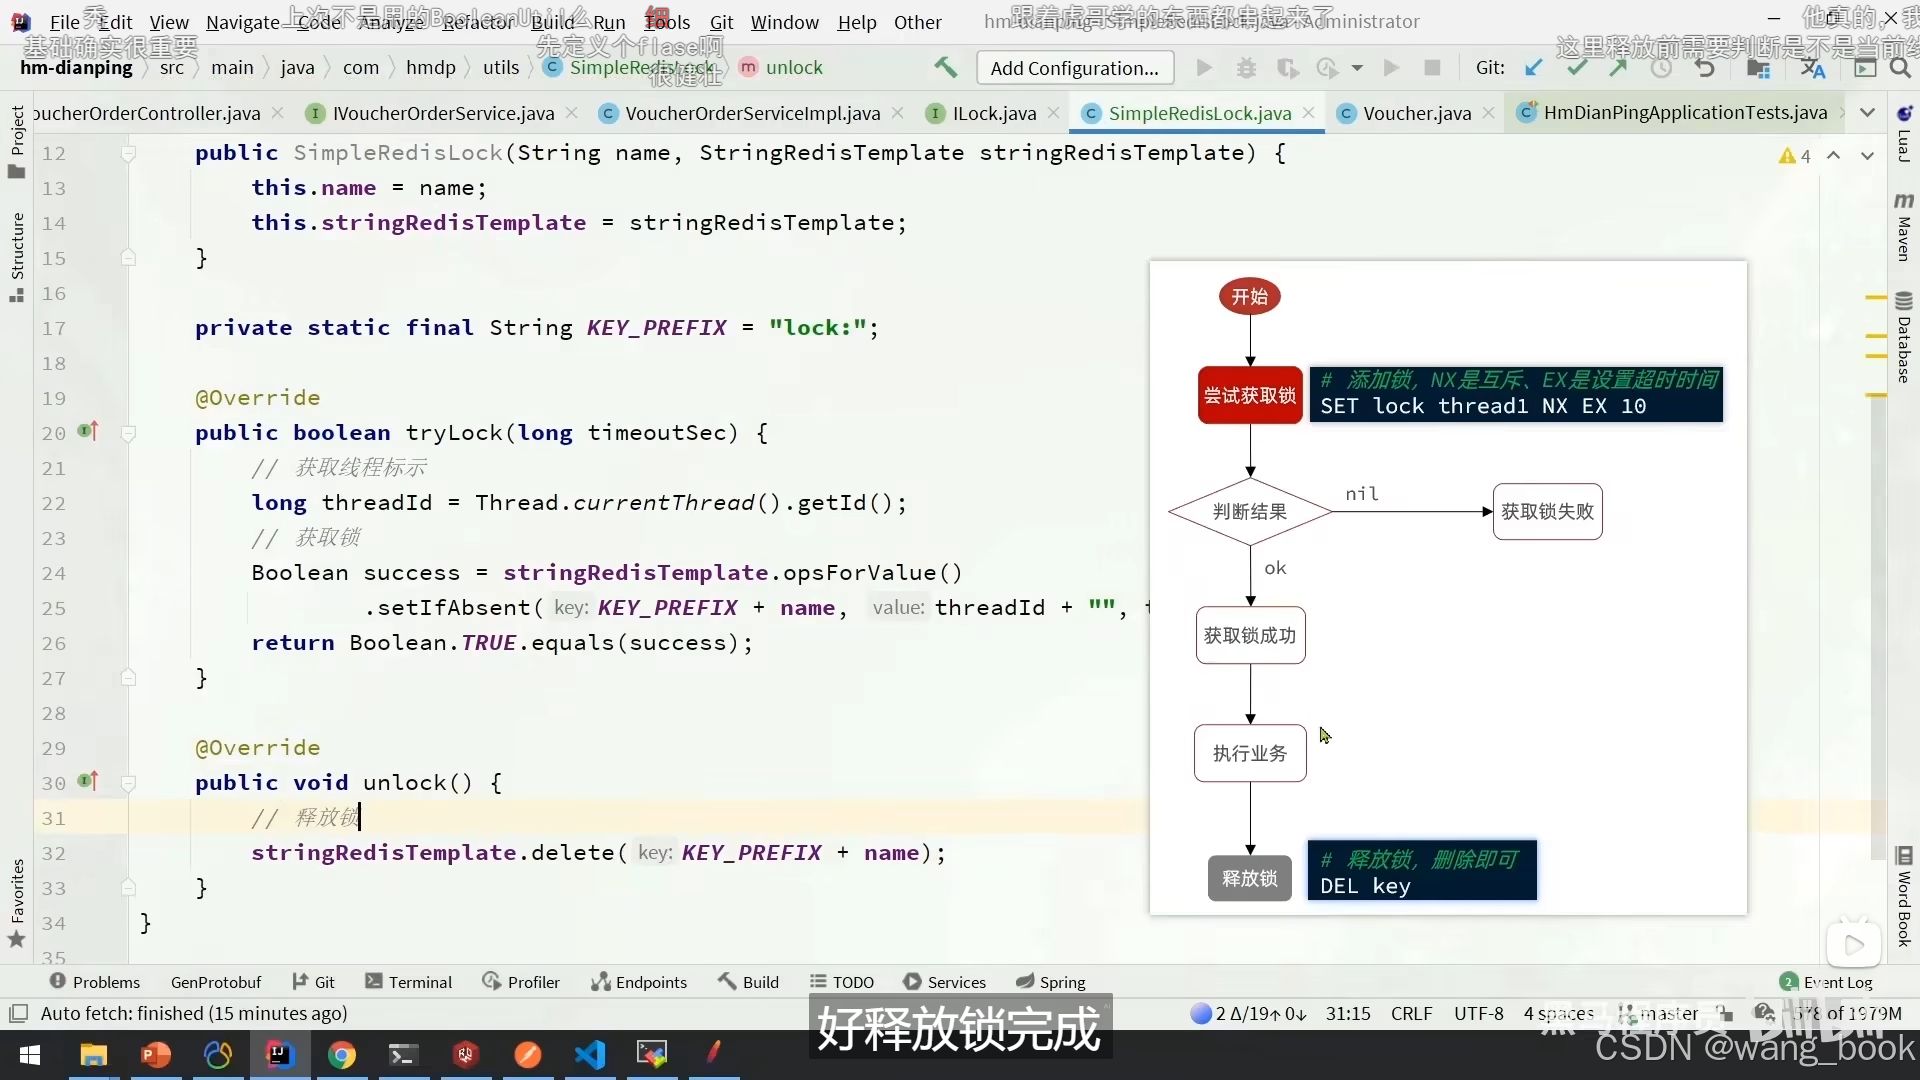The image size is (1920, 1080).
Task: Click the Git push arrow icon
Action: click(x=1618, y=67)
